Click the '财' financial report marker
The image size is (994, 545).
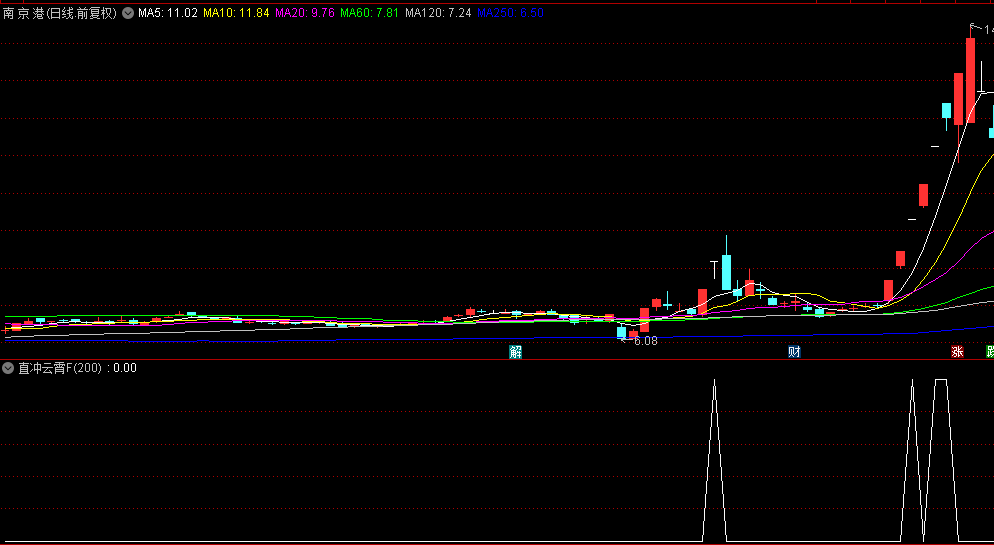794,351
